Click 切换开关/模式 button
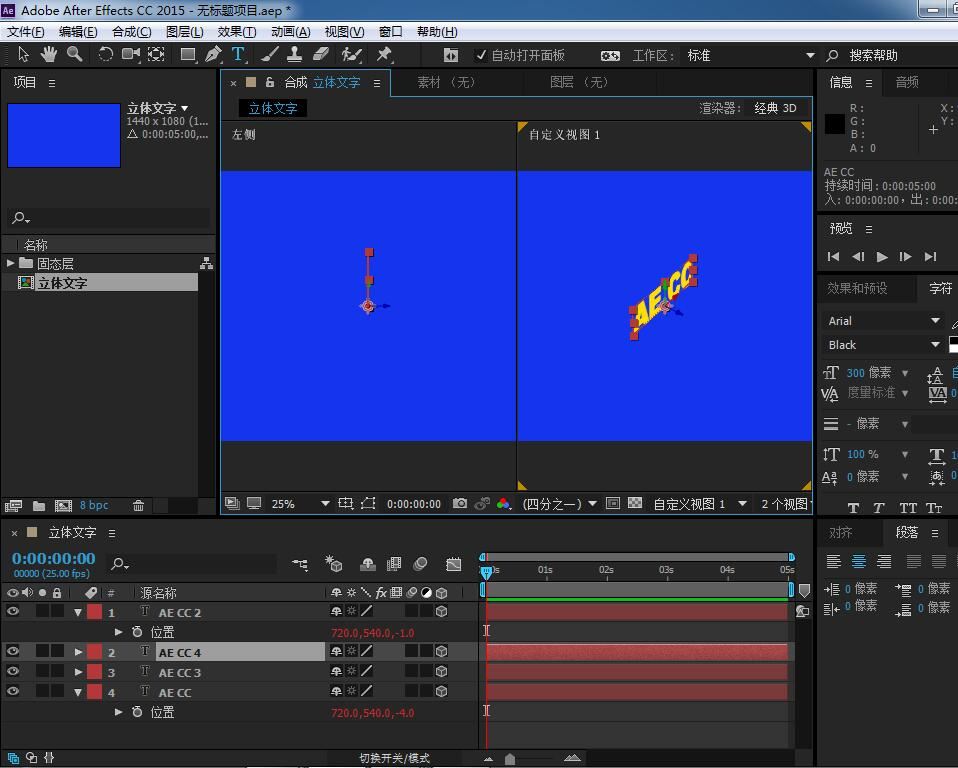 pyautogui.click(x=394, y=758)
